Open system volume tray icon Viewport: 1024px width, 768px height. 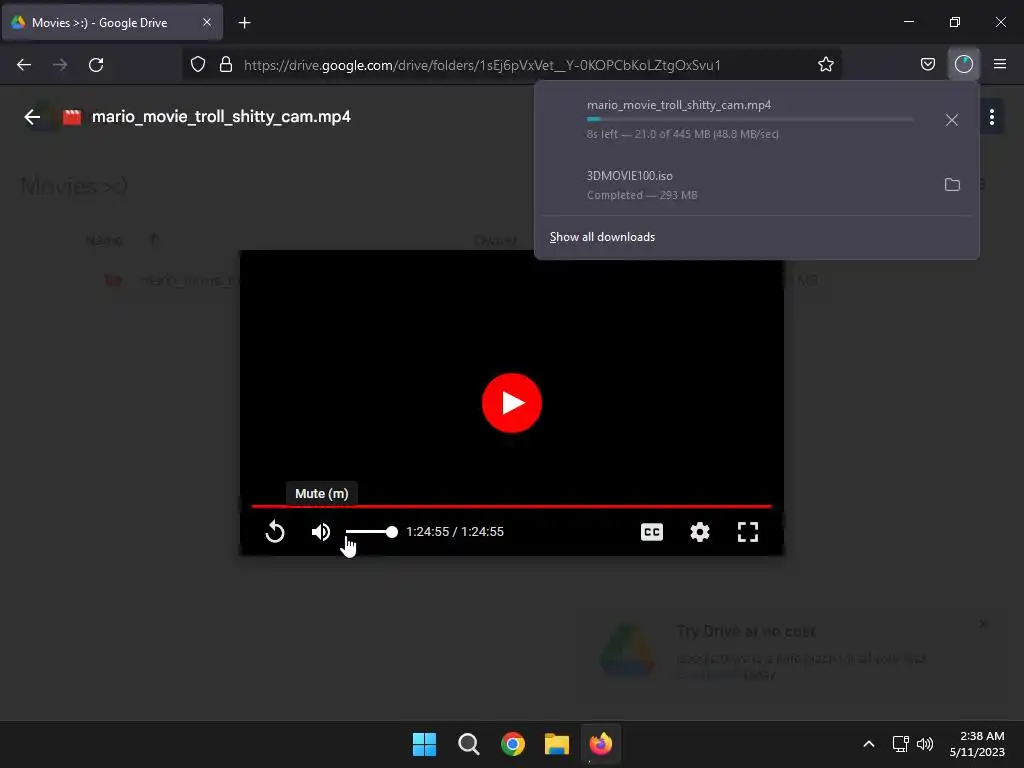[925, 744]
